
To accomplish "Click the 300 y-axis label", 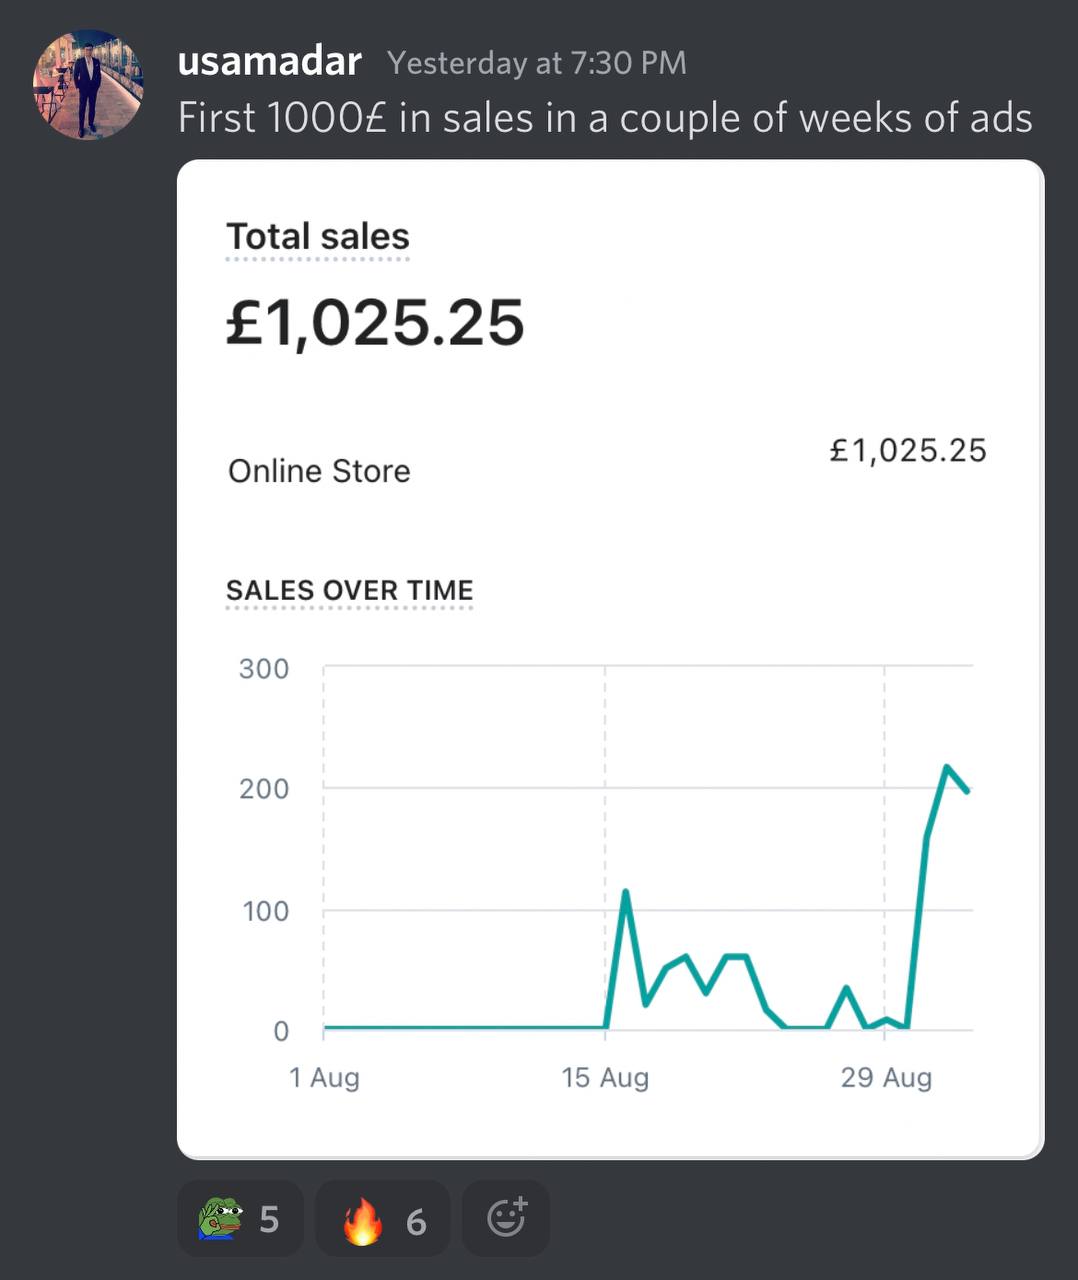I will [264, 668].
